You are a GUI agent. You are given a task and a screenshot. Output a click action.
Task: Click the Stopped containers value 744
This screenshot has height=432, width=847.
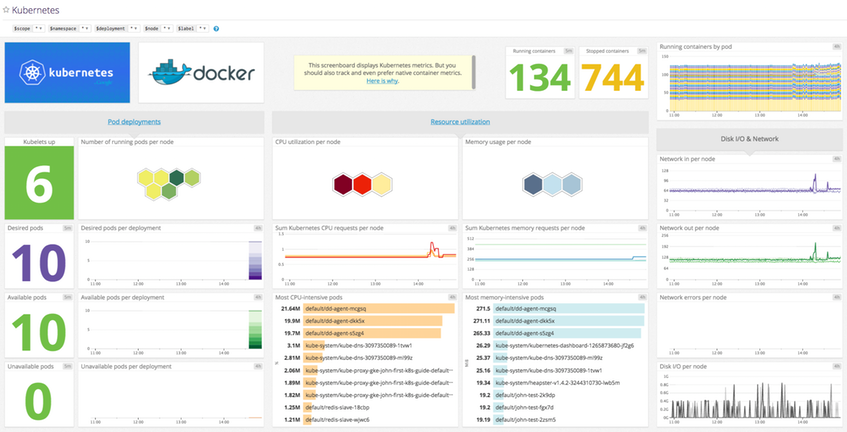(613, 77)
